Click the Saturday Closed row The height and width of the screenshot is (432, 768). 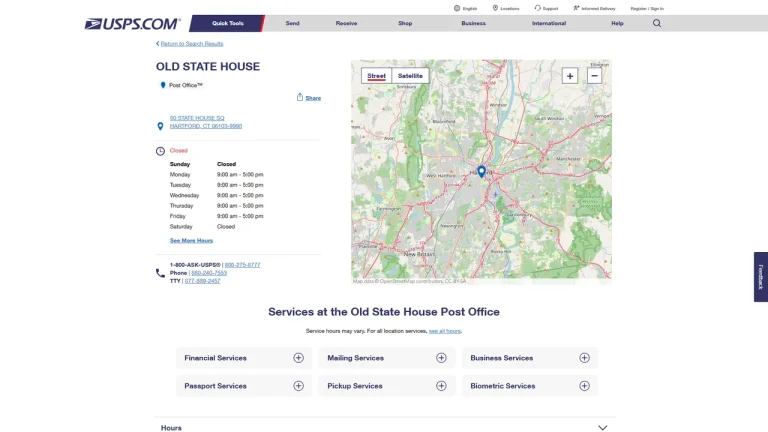coord(202,227)
